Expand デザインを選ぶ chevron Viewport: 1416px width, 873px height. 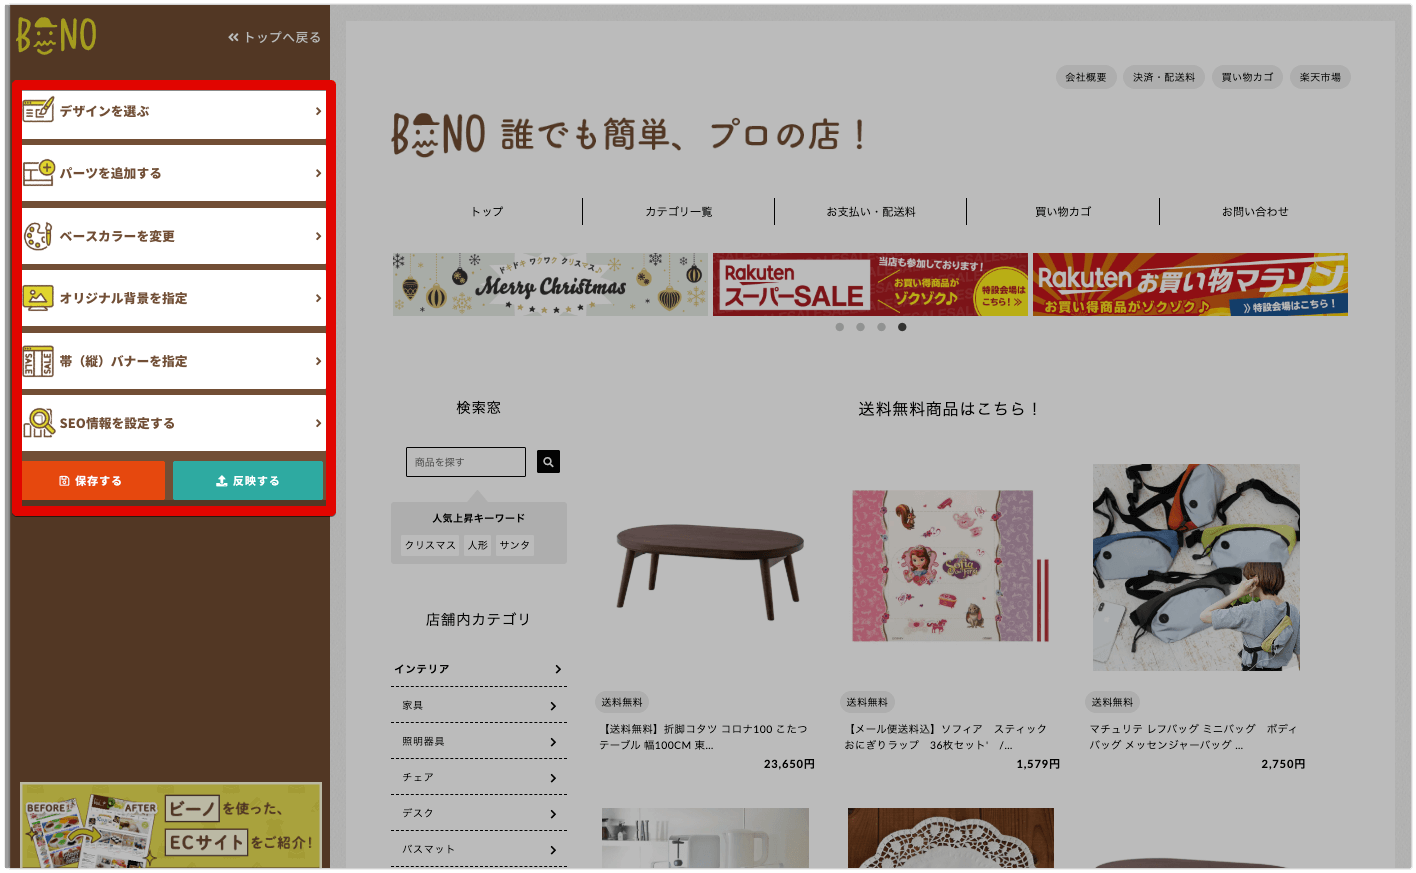318,111
